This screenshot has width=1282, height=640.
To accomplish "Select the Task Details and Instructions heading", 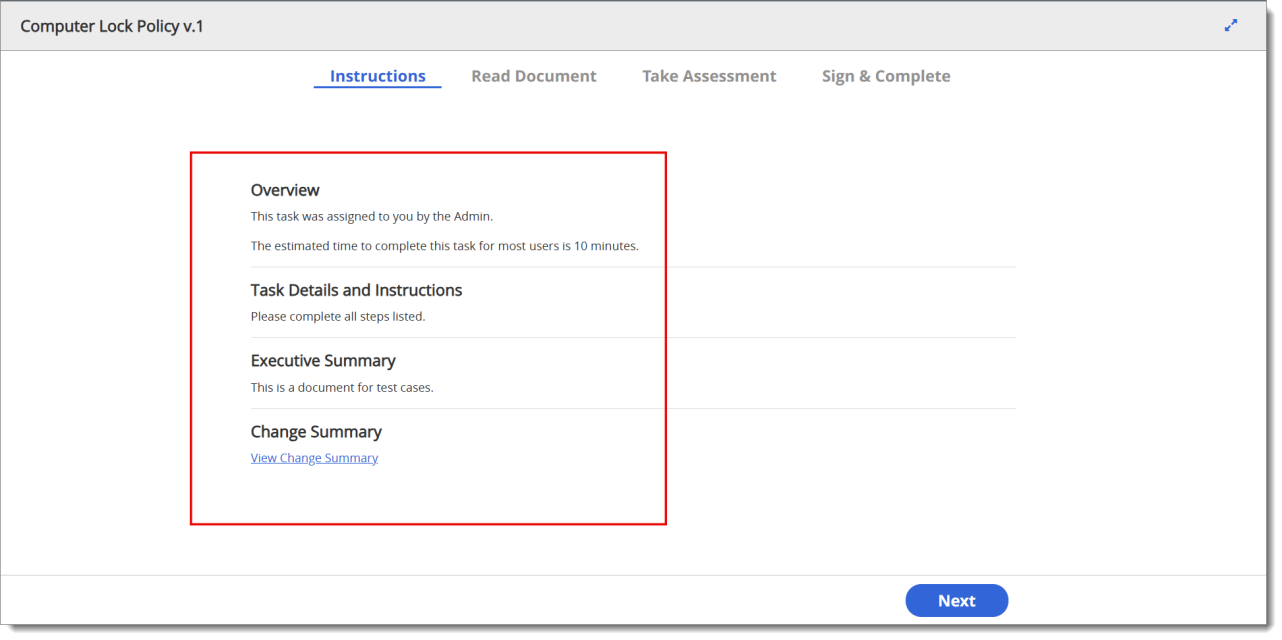I will [356, 290].
